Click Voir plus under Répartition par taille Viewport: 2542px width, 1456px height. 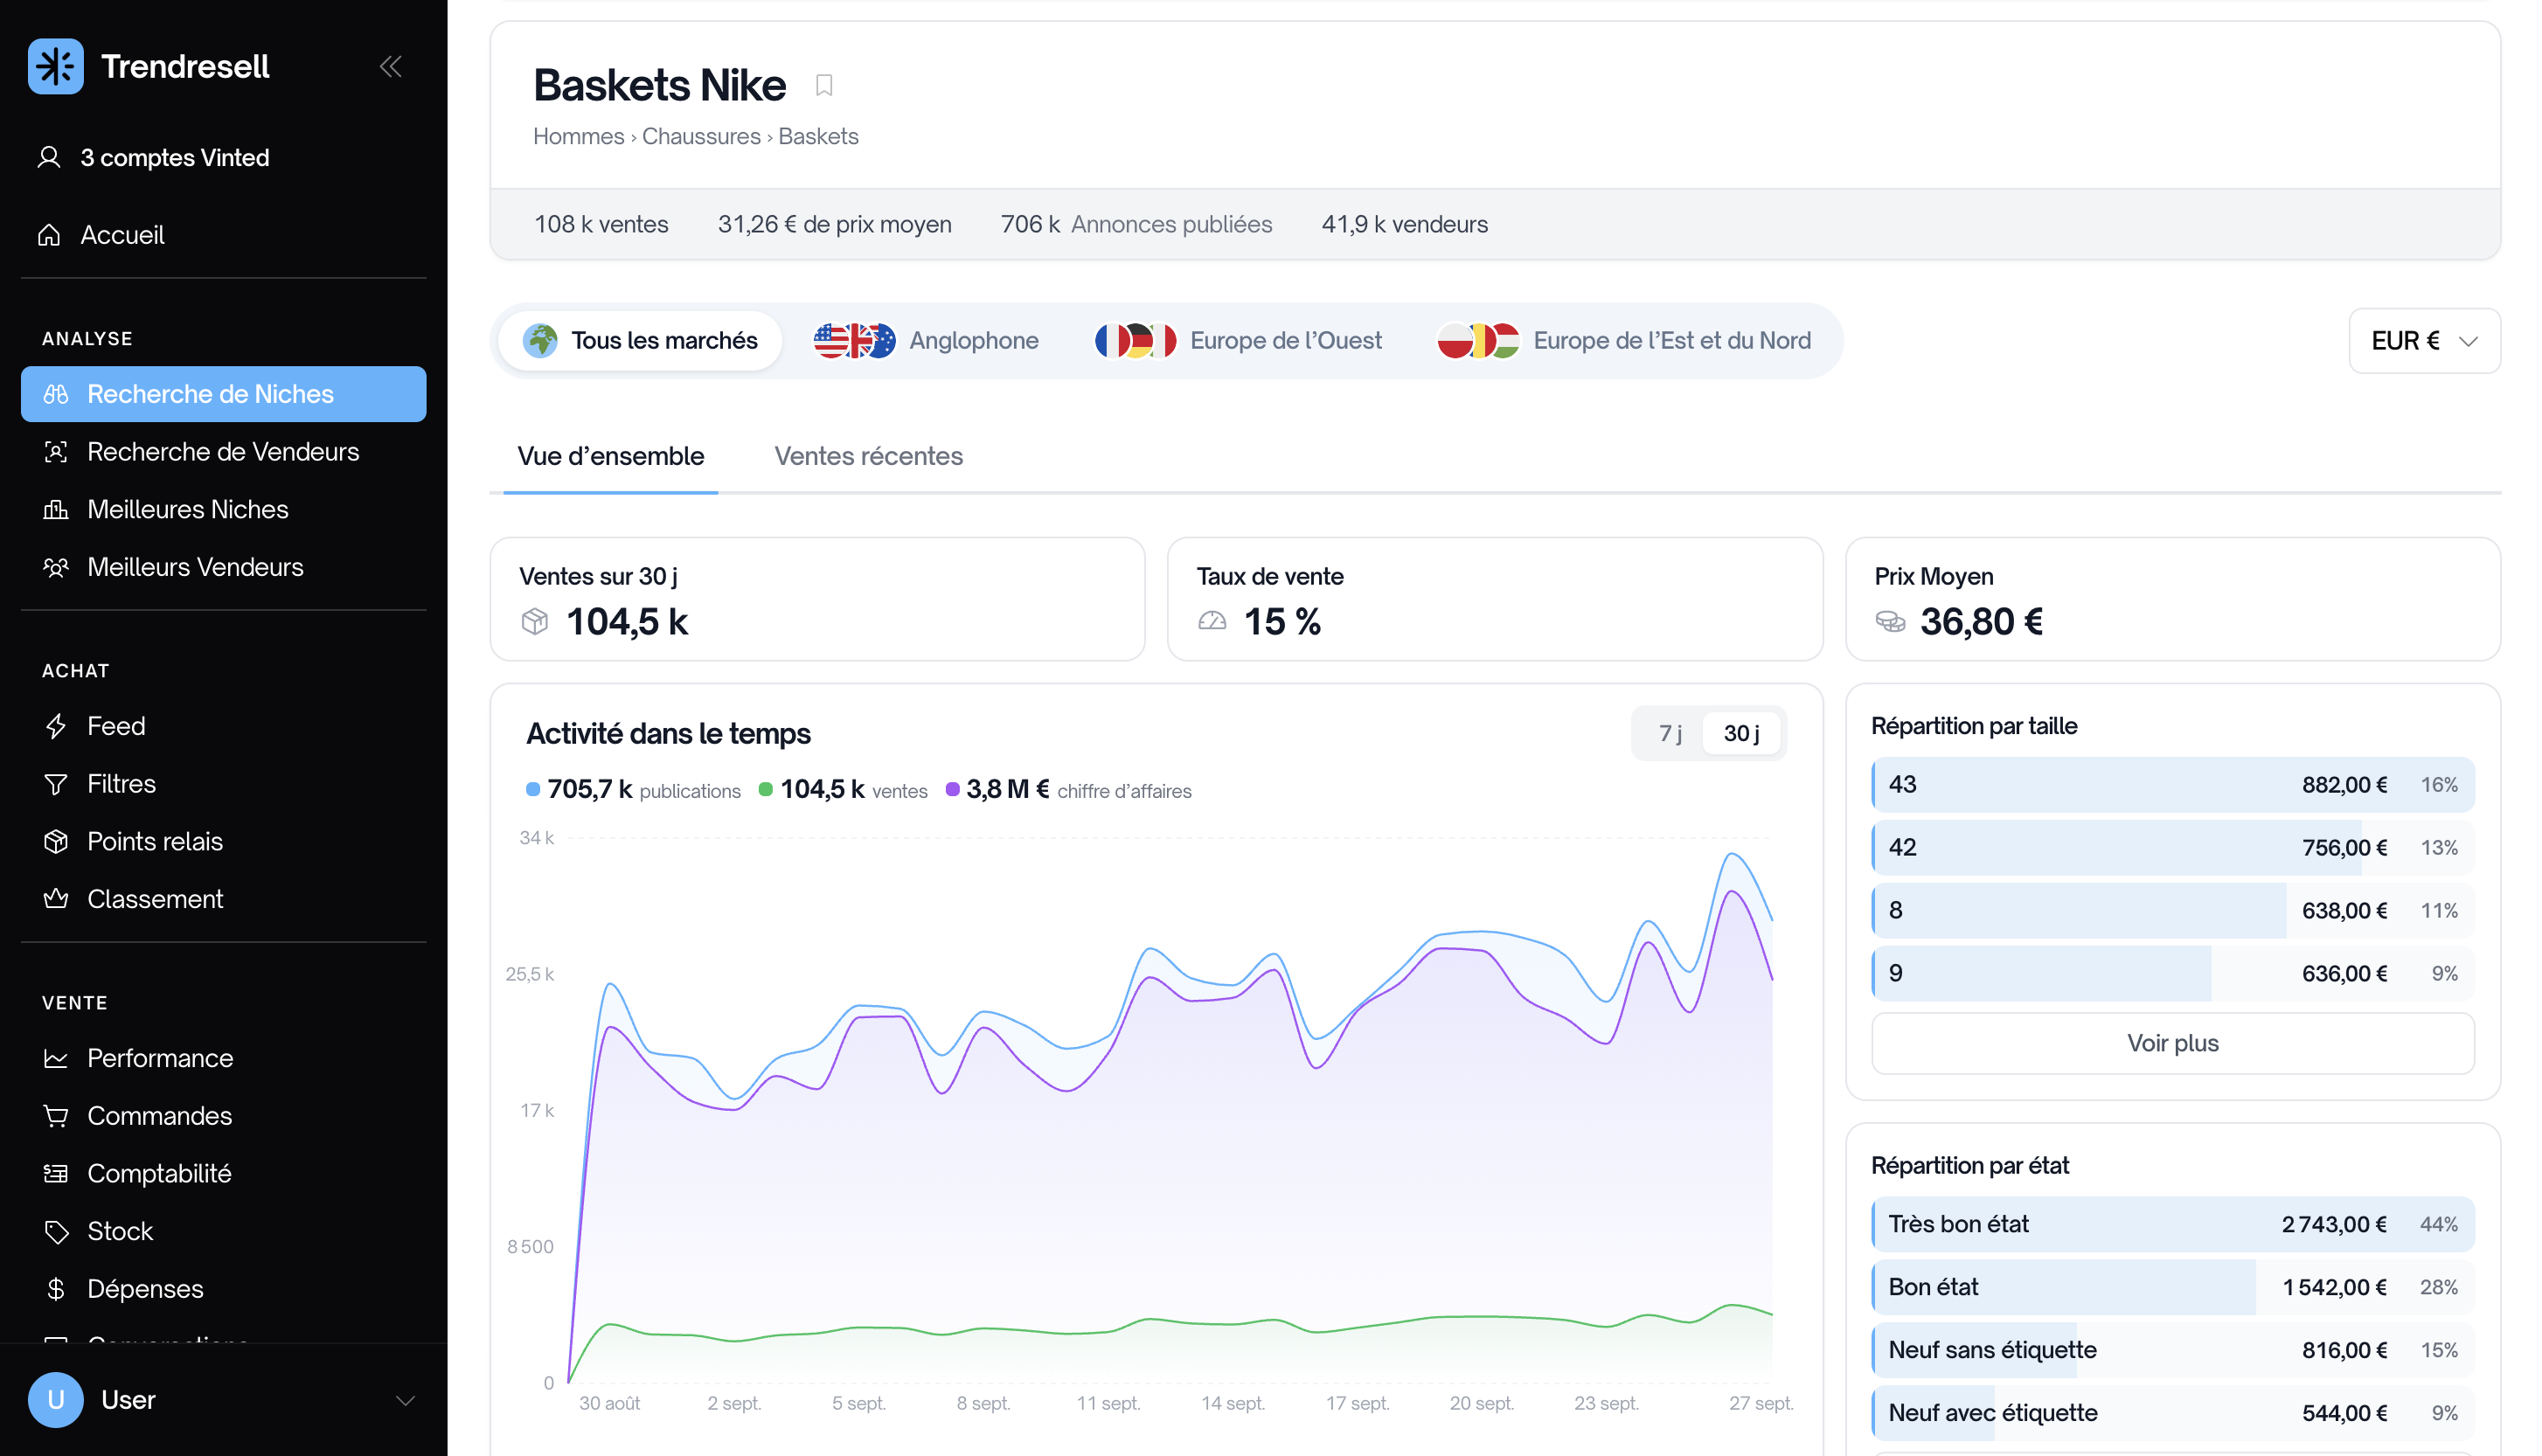click(2172, 1043)
